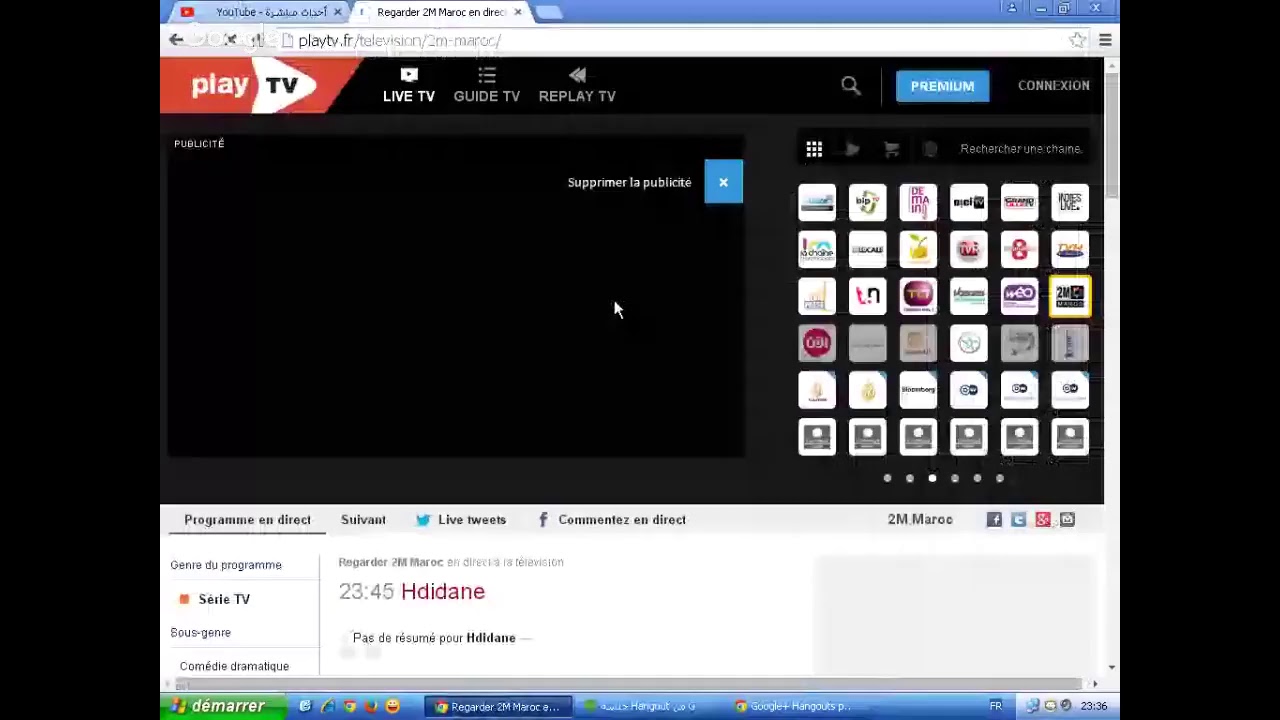Open new browser tab button
This screenshot has height=720, width=1280.
coord(548,12)
